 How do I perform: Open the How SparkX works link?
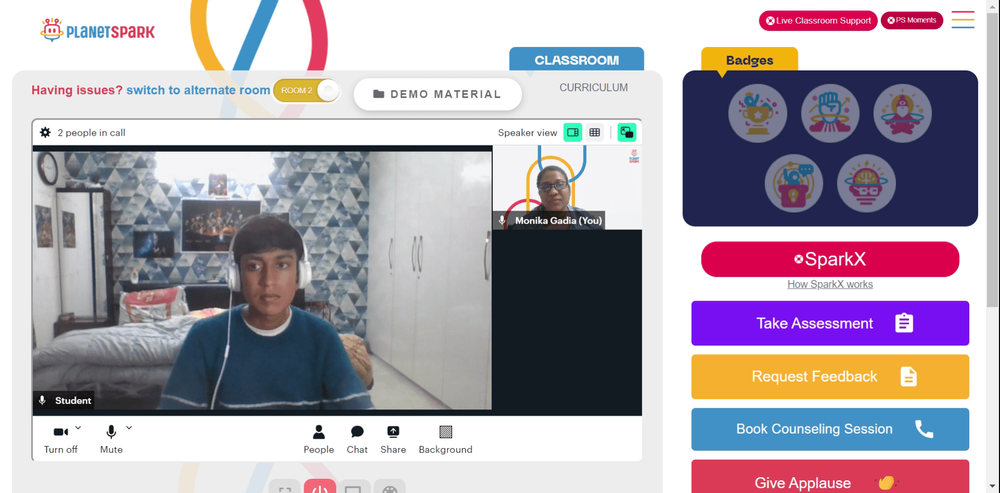click(830, 284)
